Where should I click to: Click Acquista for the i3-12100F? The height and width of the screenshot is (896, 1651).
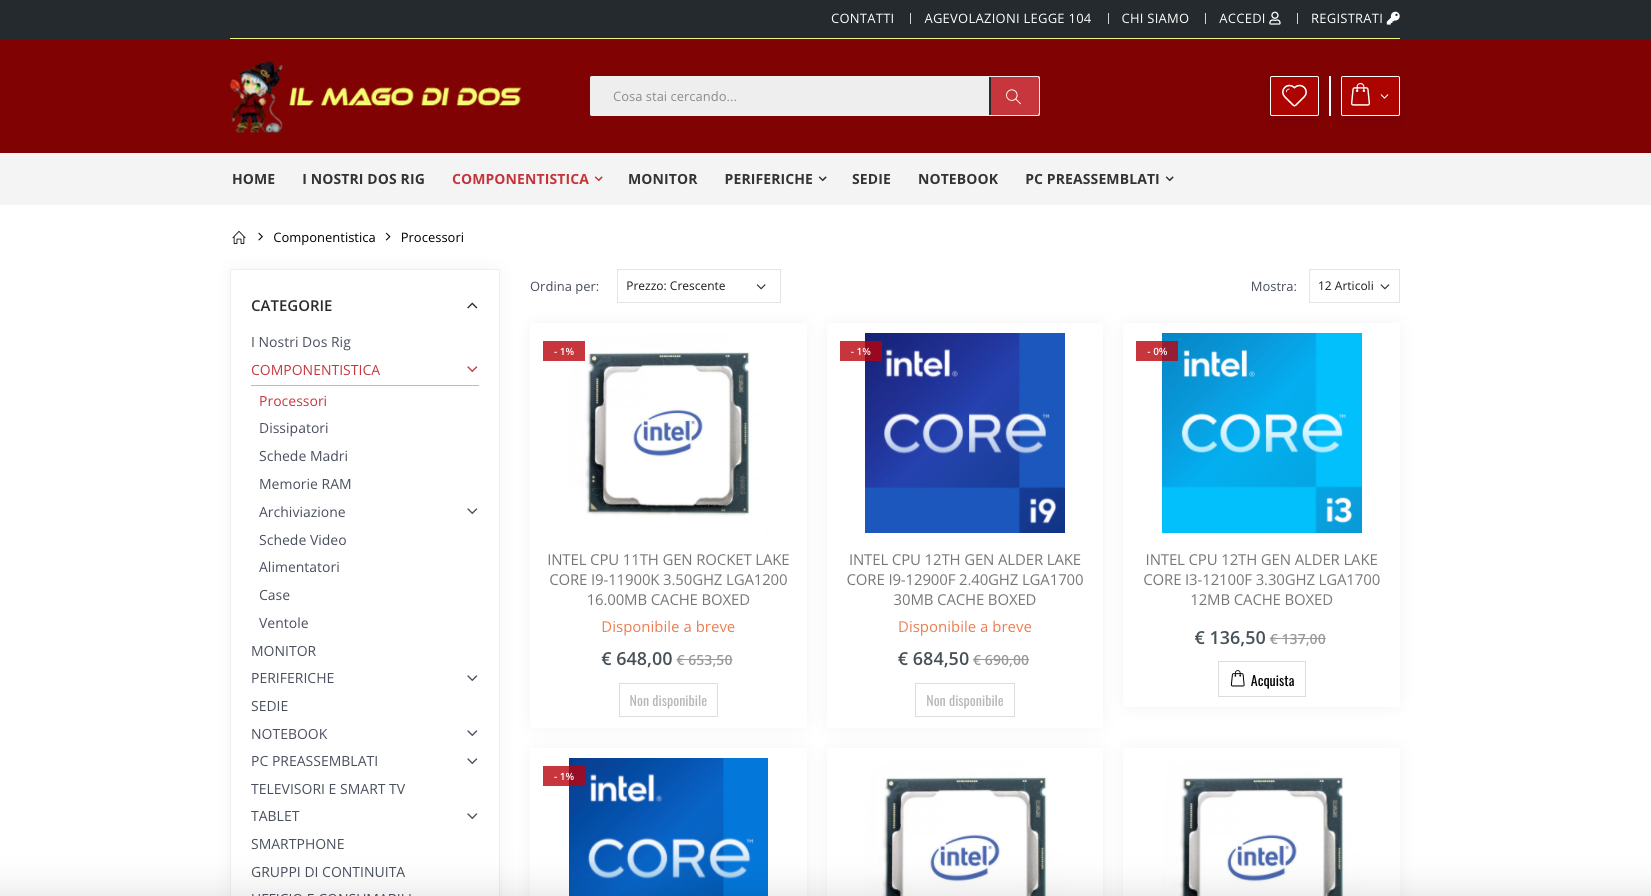pos(1262,680)
